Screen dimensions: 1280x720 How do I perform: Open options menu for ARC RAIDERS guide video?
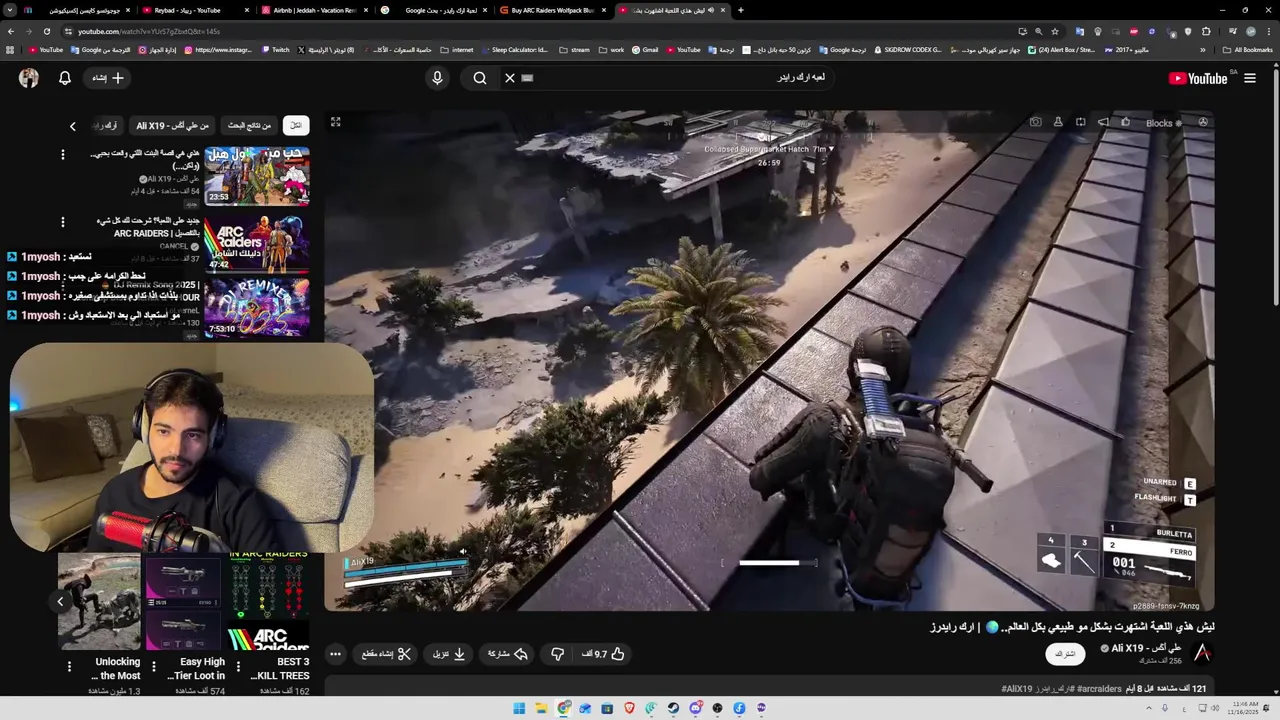pyautogui.click(x=62, y=222)
